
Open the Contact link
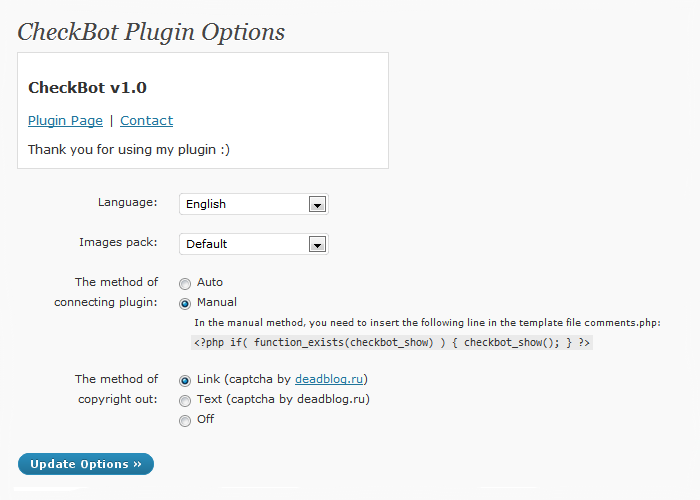[146, 121]
